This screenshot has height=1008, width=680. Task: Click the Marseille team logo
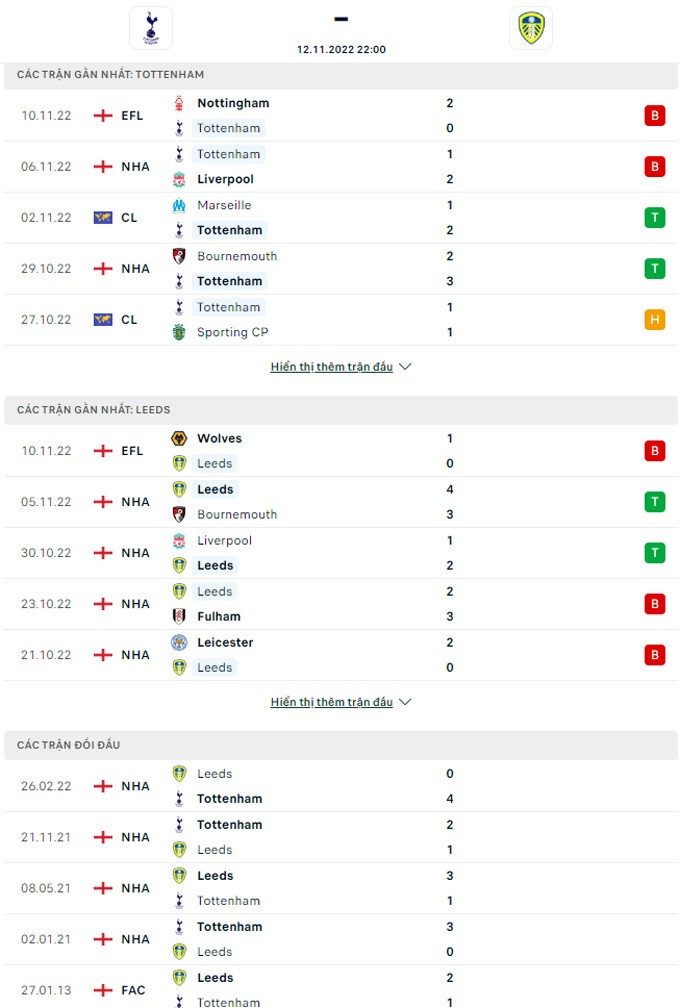pyautogui.click(x=179, y=205)
